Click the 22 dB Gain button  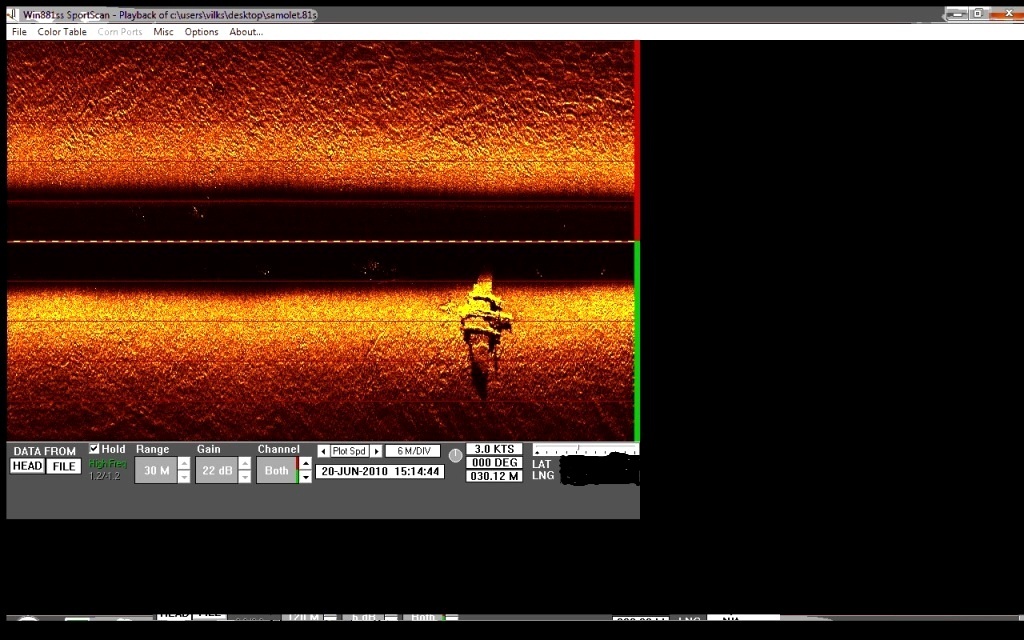[215, 470]
